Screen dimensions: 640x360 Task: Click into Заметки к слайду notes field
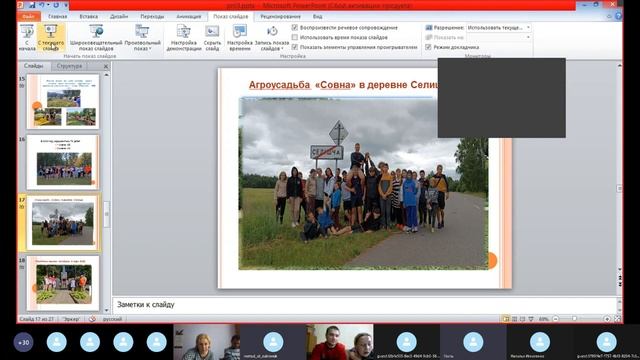[x=363, y=305]
